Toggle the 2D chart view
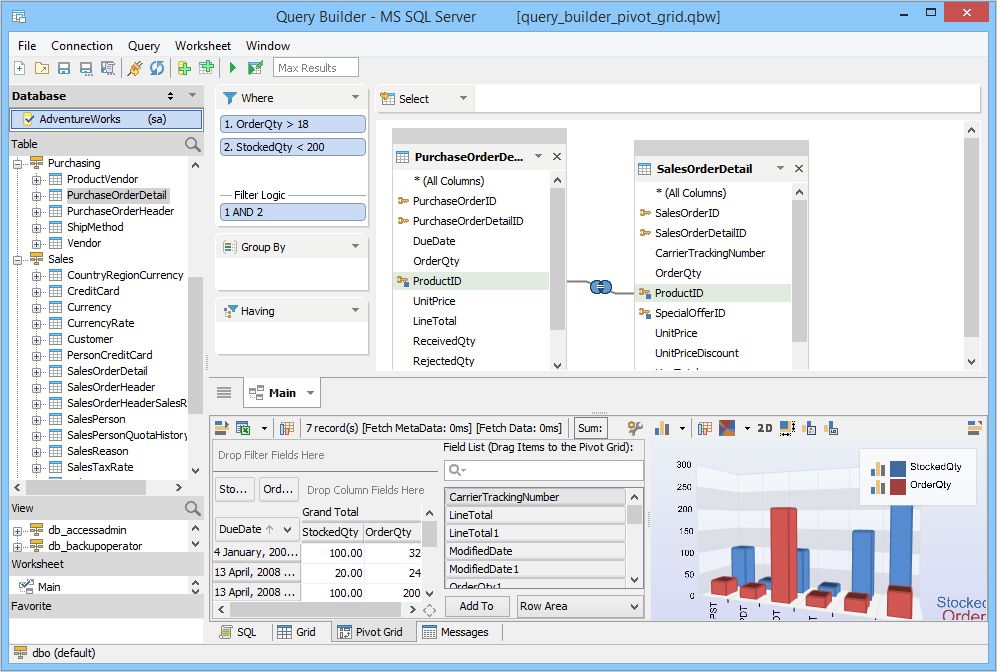 coord(765,427)
